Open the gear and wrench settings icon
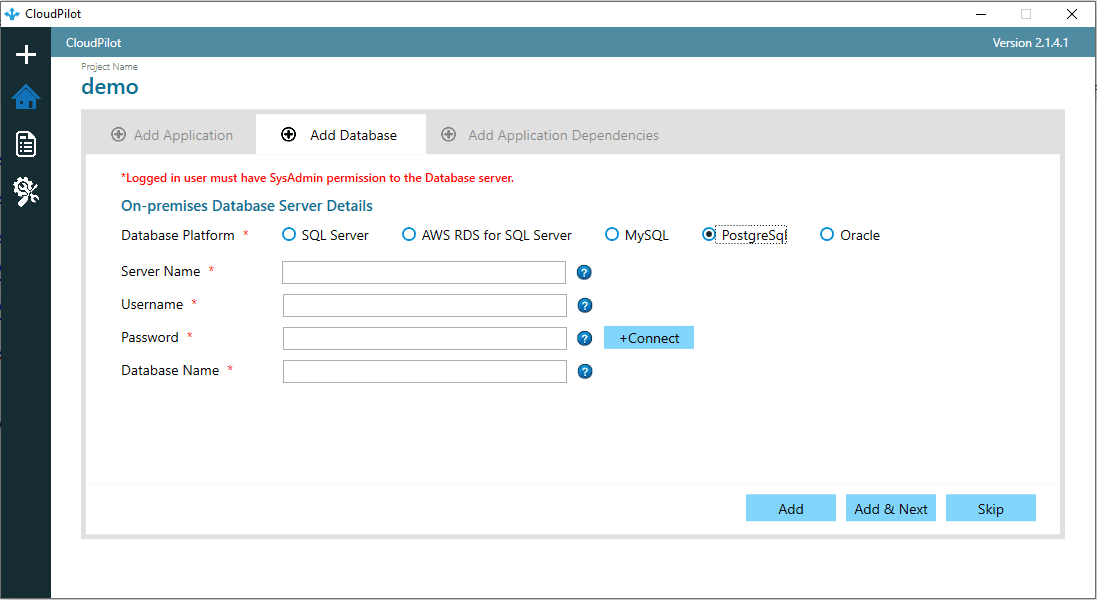The width and height of the screenshot is (1097, 600). 26,191
